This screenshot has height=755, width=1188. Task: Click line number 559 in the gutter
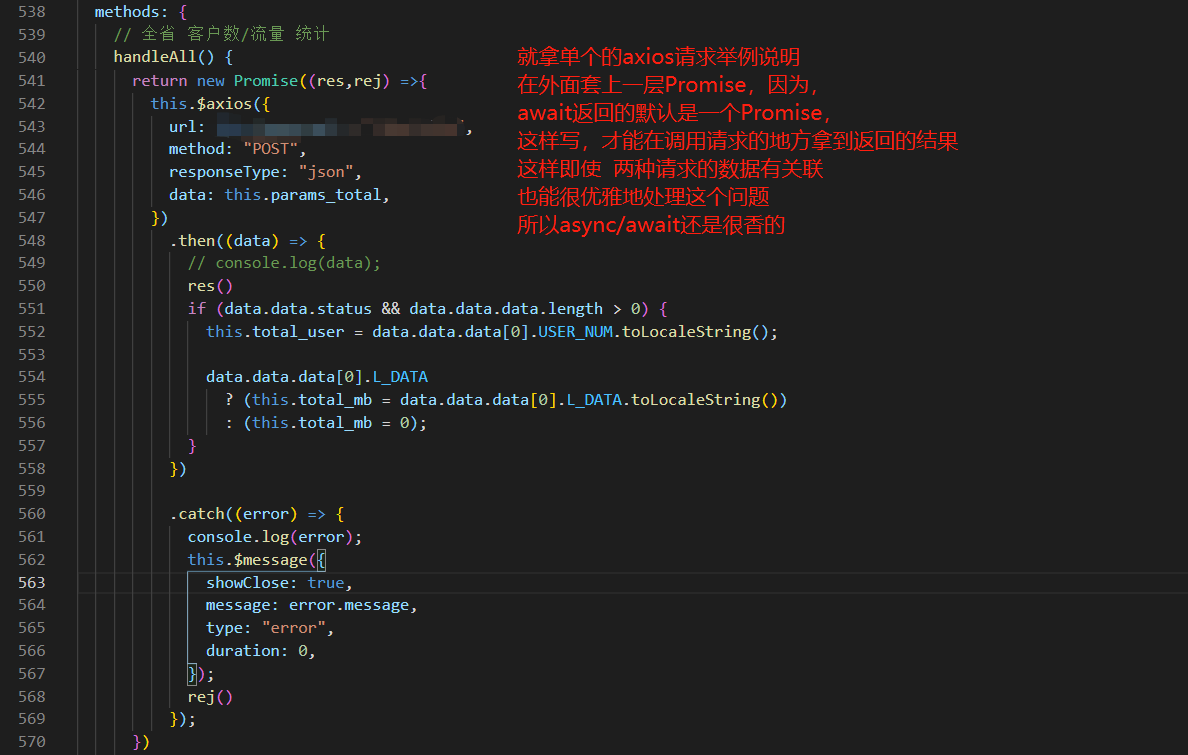[32, 491]
